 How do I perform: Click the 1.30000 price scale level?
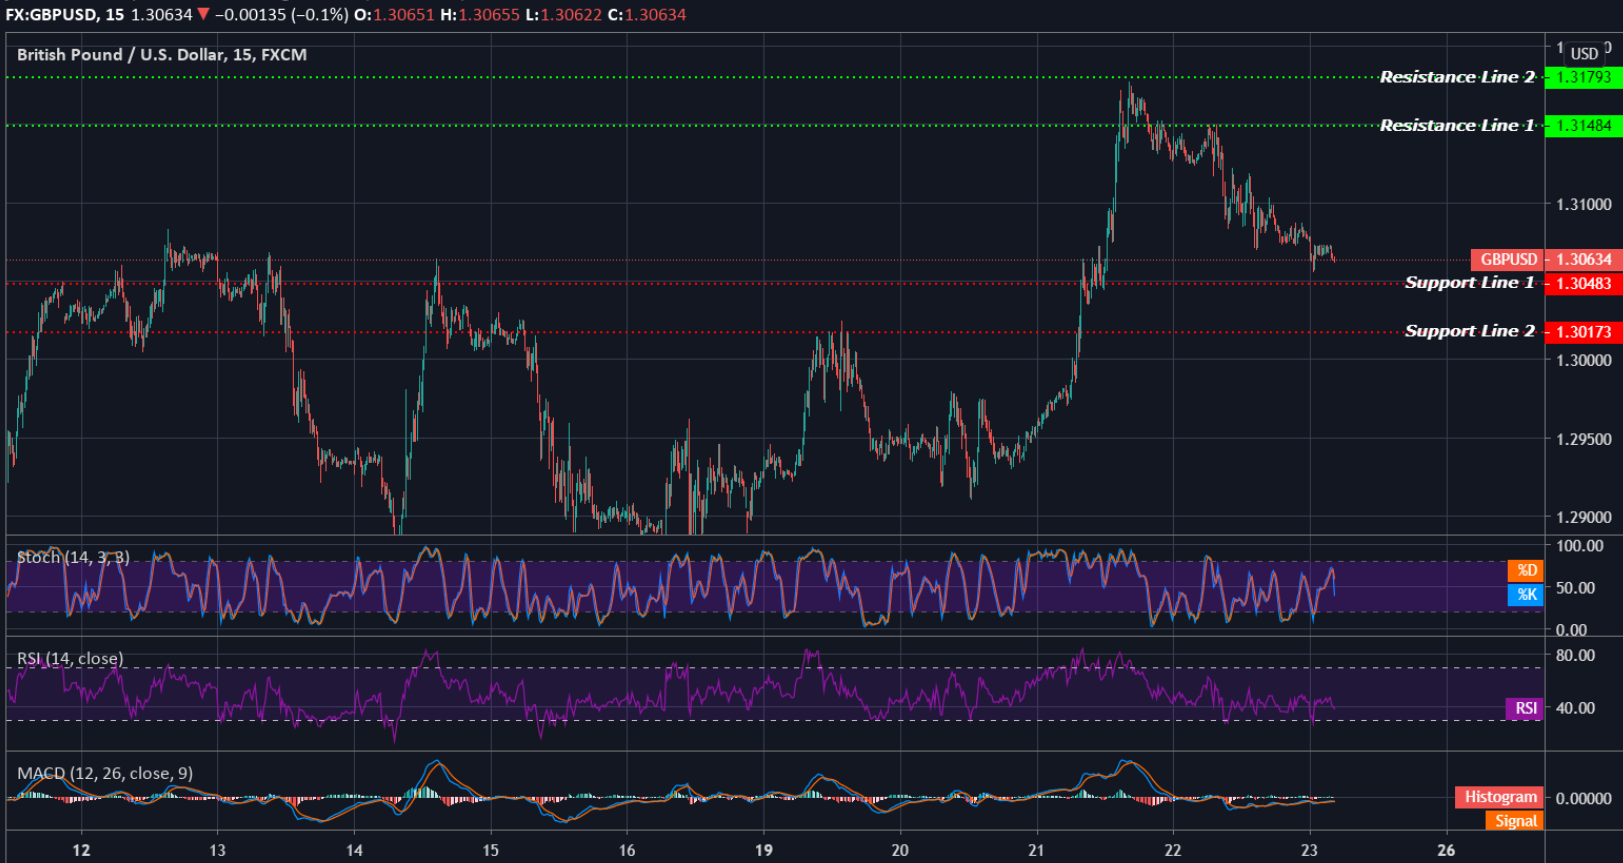click(1584, 360)
